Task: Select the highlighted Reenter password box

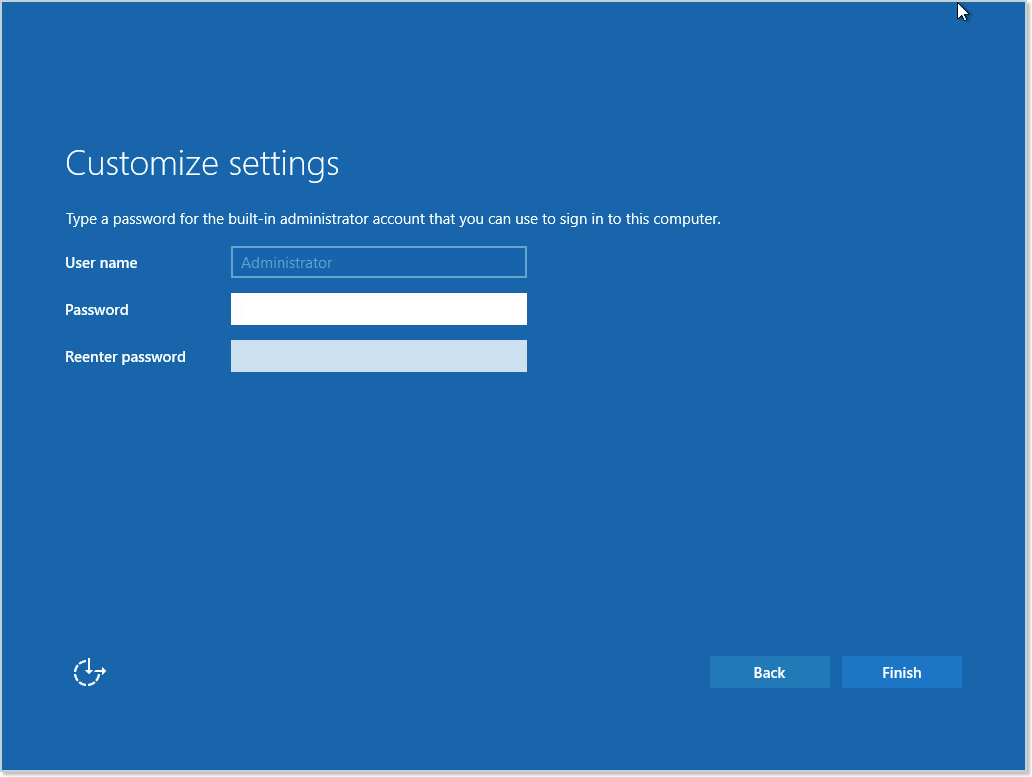Action: tap(378, 355)
